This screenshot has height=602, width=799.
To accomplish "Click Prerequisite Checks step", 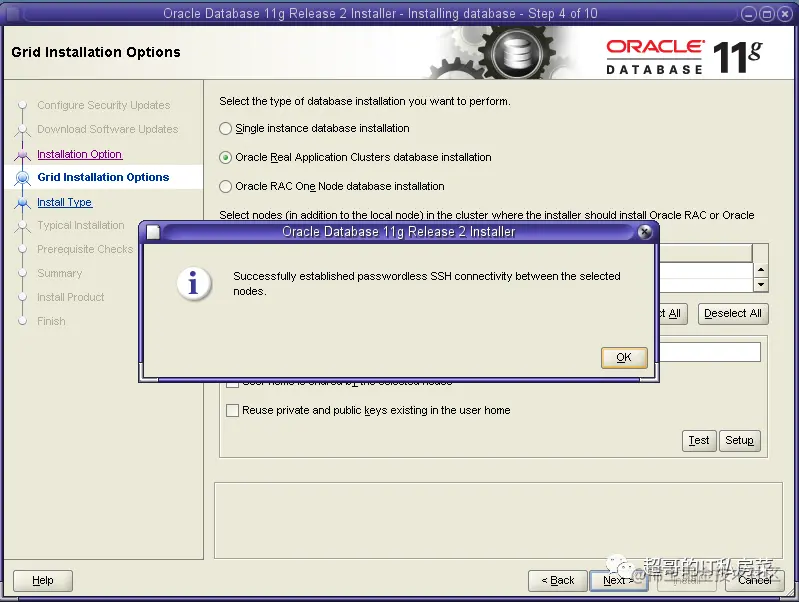I will coord(85,249).
